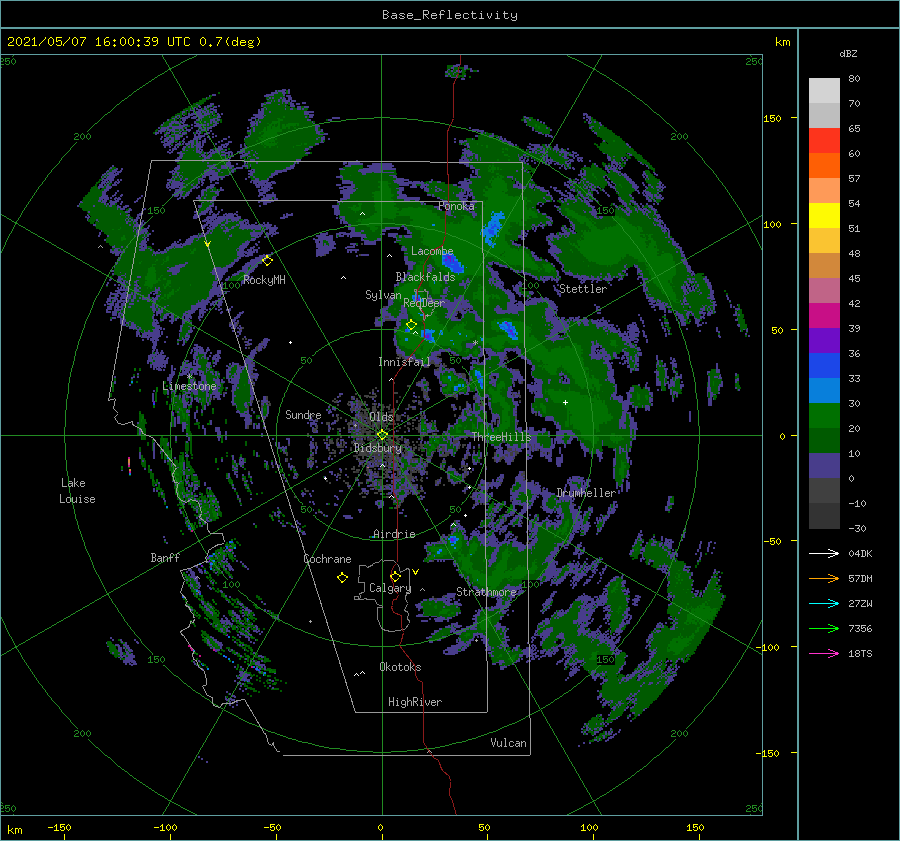Pick the light blue 30-33 dBZ swatch
The image size is (900, 841).
click(824, 391)
